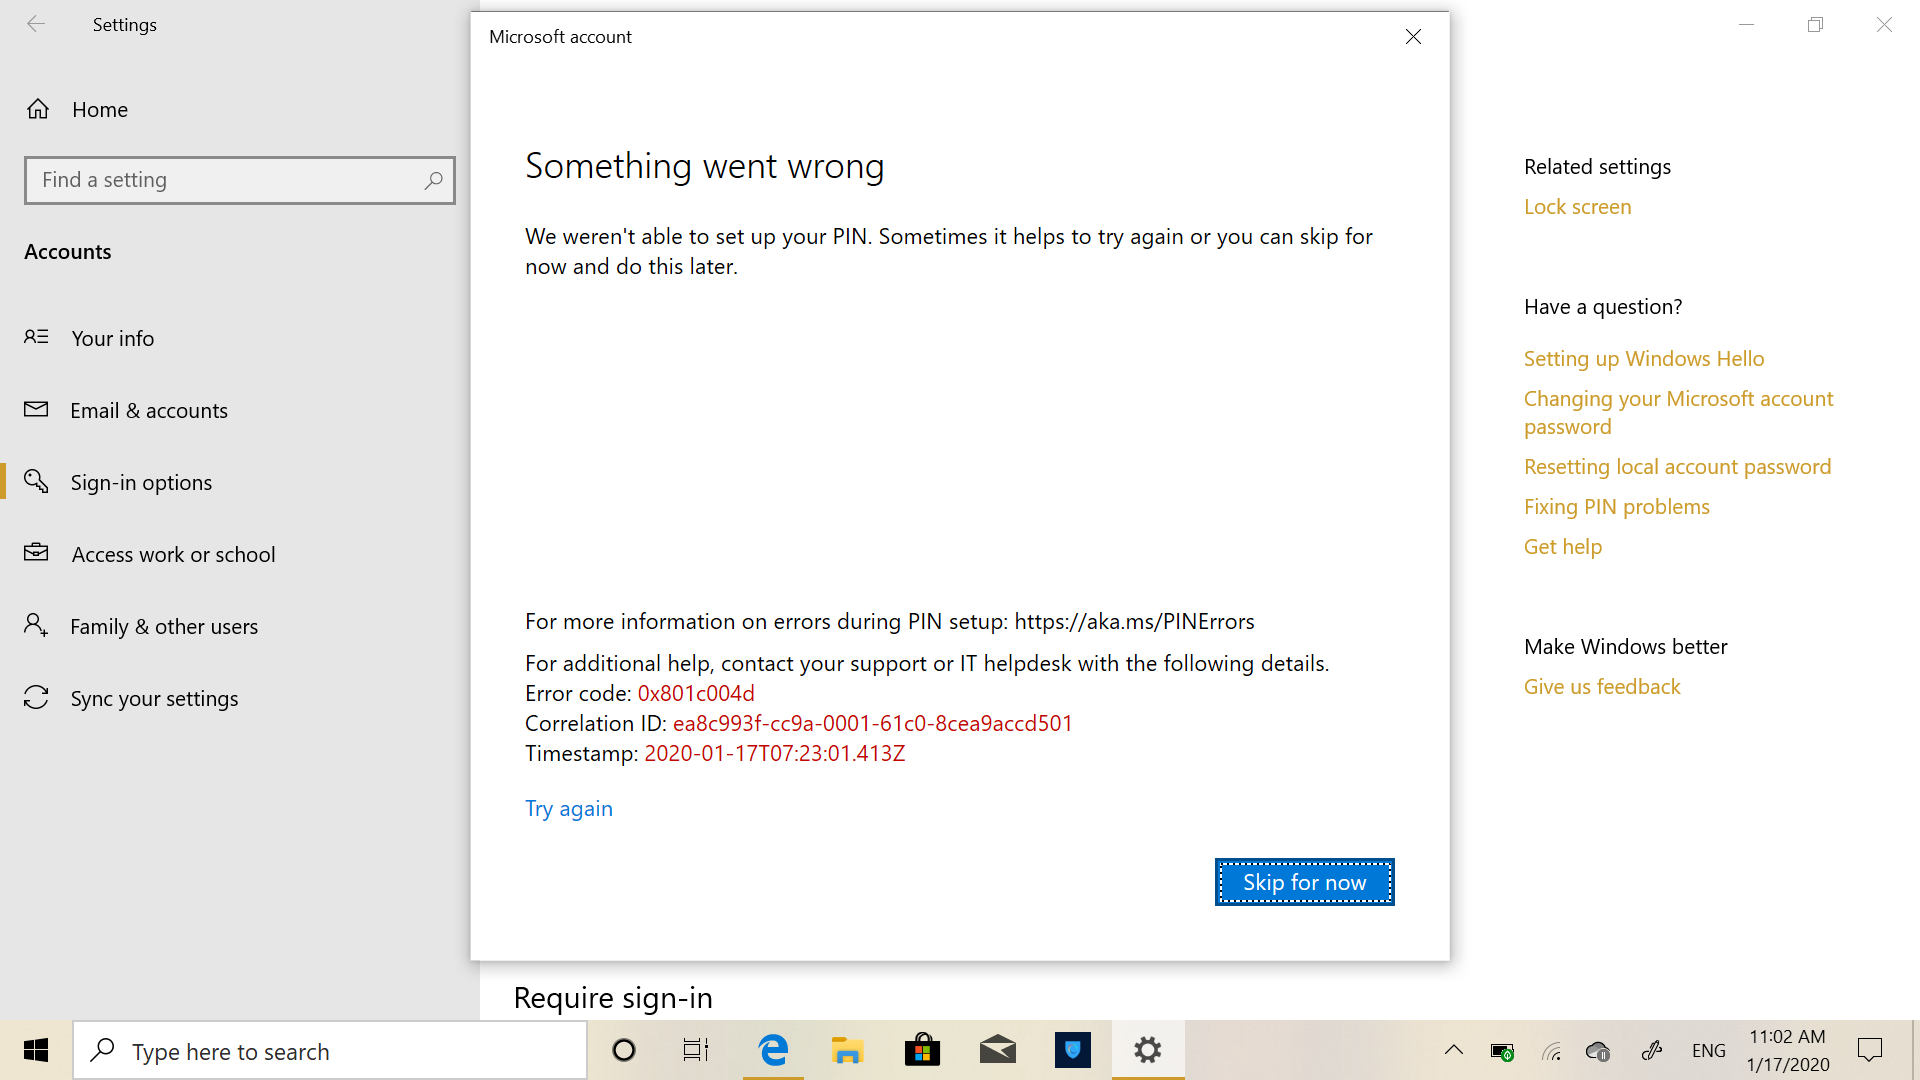
Task: Click the Home icon in Settings sidebar
Action: tap(38, 109)
